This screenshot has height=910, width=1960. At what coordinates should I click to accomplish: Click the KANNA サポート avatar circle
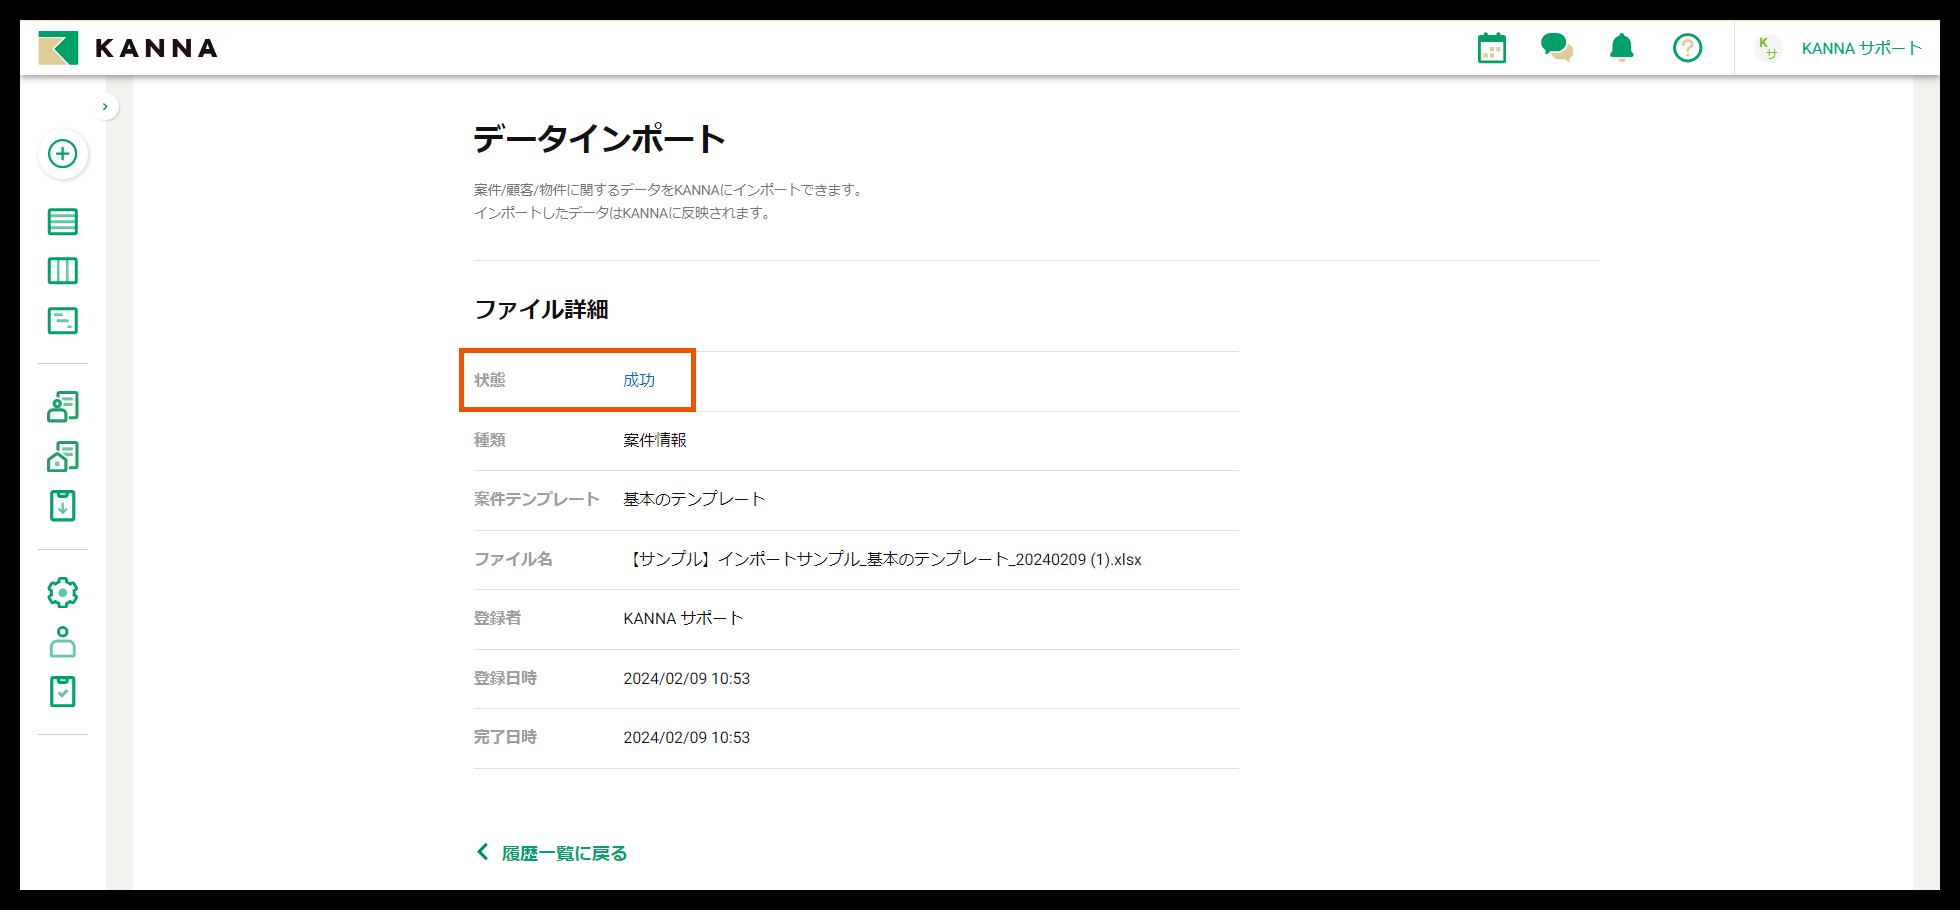click(x=1768, y=47)
